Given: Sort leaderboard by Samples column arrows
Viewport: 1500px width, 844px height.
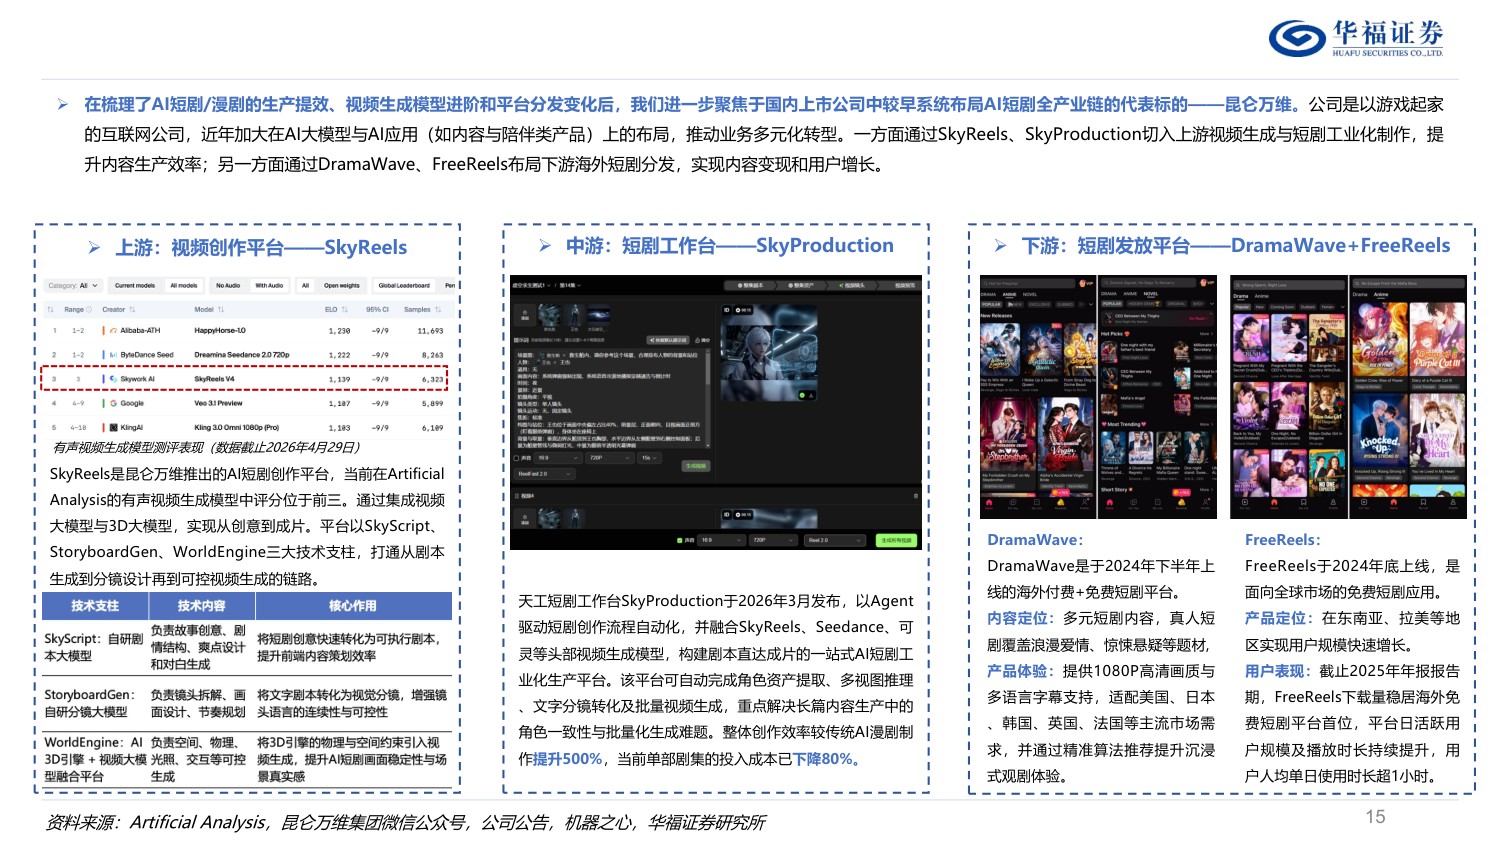Looking at the screenshot, I should pos(438,309).
